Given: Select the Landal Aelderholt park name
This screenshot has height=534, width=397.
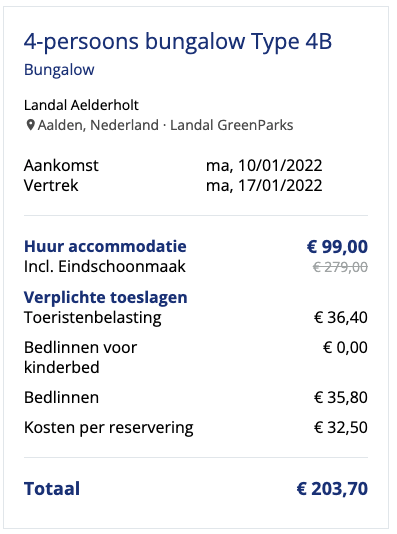Looking at the screenshot, I should pos(81,105).
